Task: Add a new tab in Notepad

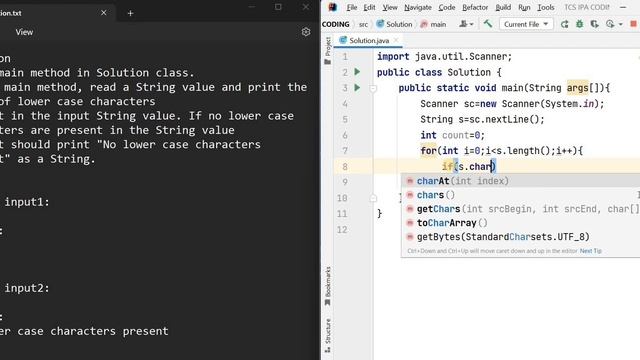Action: (130, 13)
